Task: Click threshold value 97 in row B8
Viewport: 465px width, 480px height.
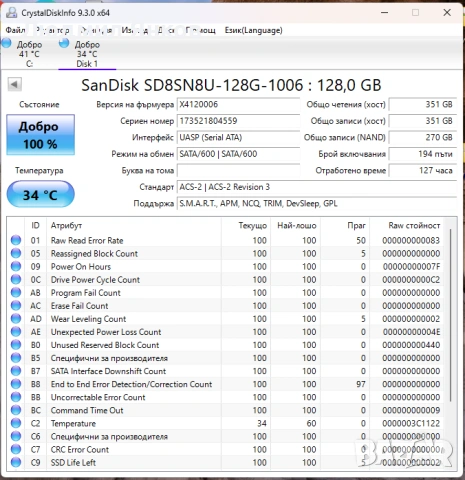Action: point(361,384)
